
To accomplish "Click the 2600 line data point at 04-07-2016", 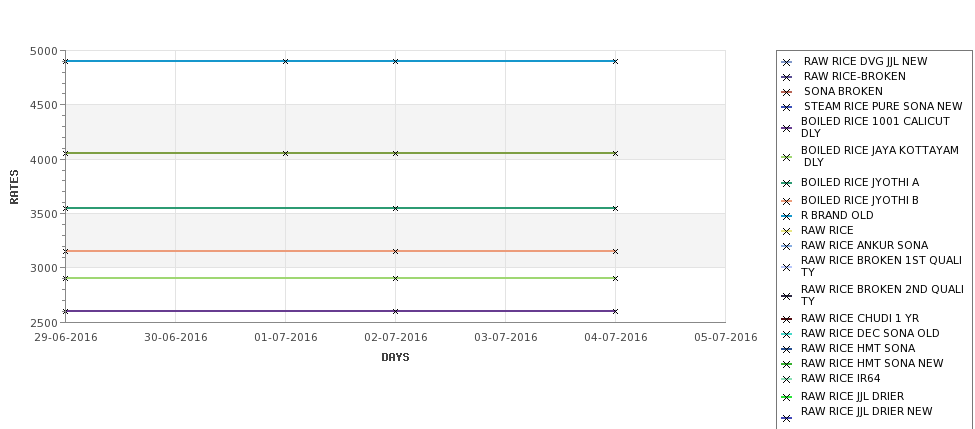I will (615, 311).
